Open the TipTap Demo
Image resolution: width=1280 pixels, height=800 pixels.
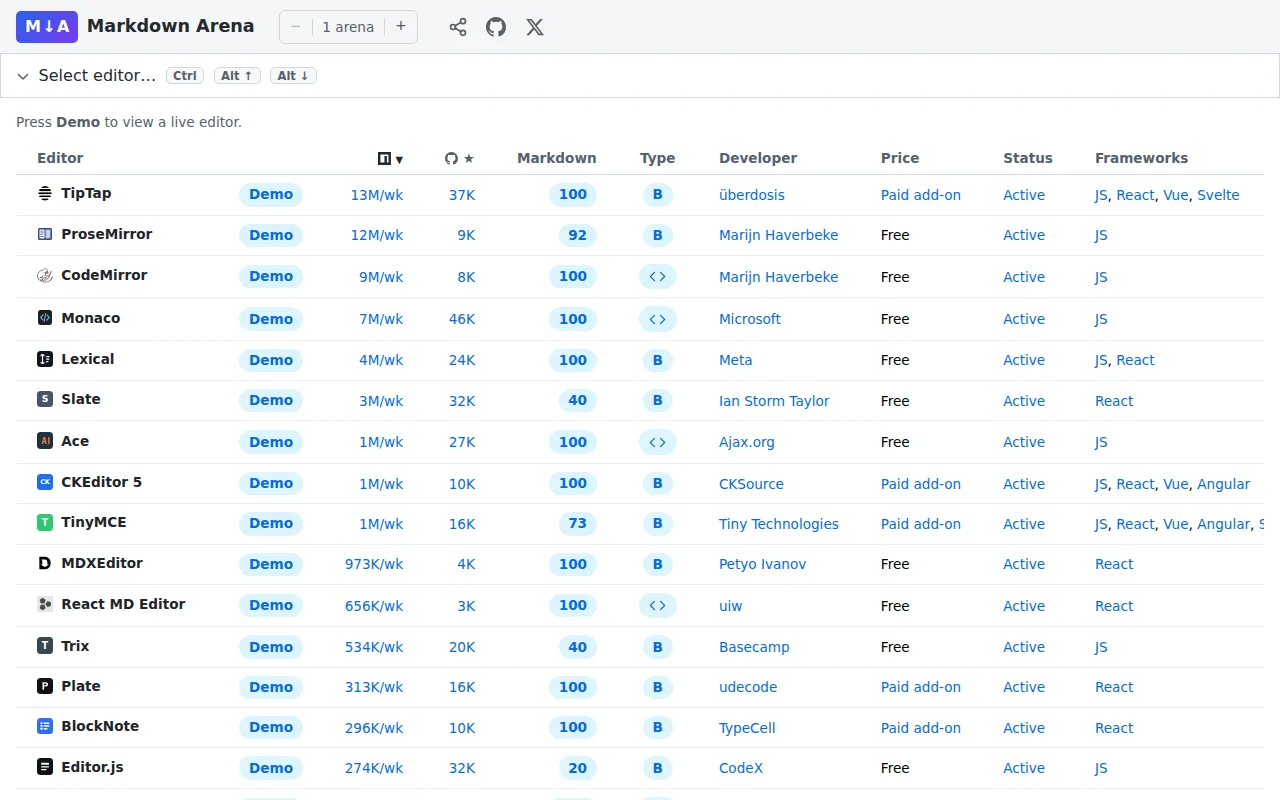coord(271,194)
